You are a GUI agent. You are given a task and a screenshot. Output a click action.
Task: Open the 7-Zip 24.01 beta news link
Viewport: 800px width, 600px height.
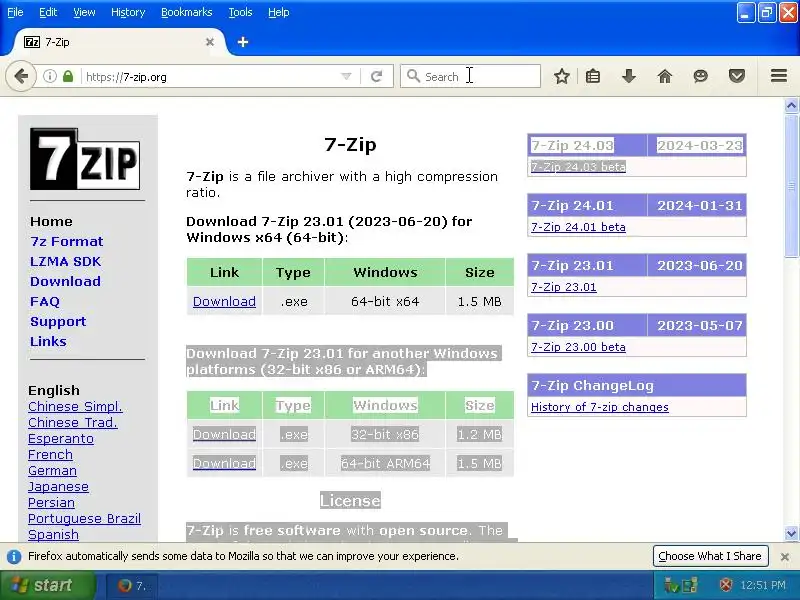pos(578,227)
